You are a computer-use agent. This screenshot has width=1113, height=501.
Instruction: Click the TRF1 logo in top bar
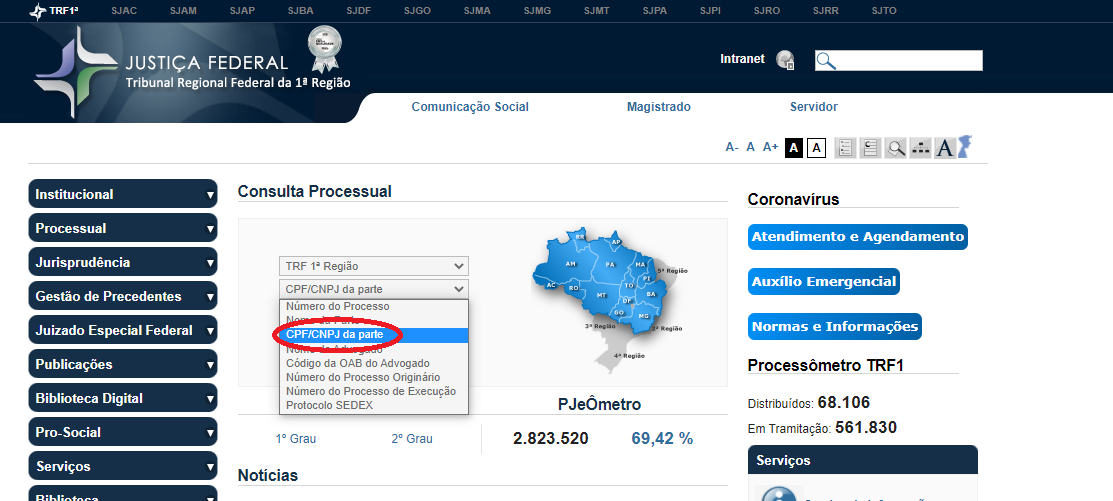[56, 11]
